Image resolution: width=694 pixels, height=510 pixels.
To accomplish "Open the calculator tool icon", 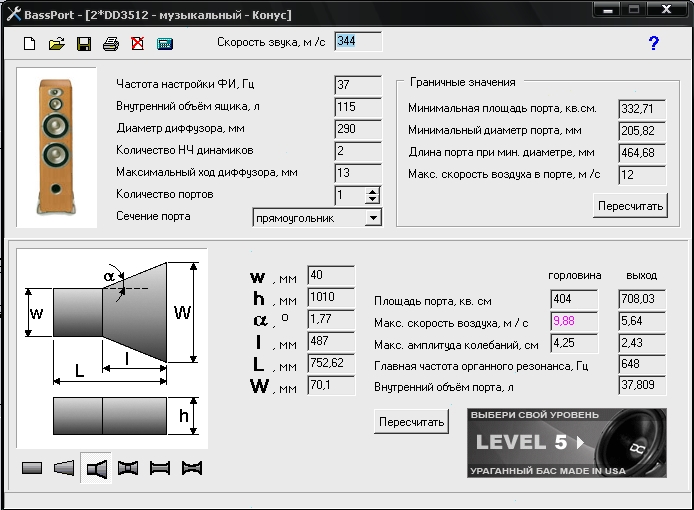I will [x=165, y=44].
